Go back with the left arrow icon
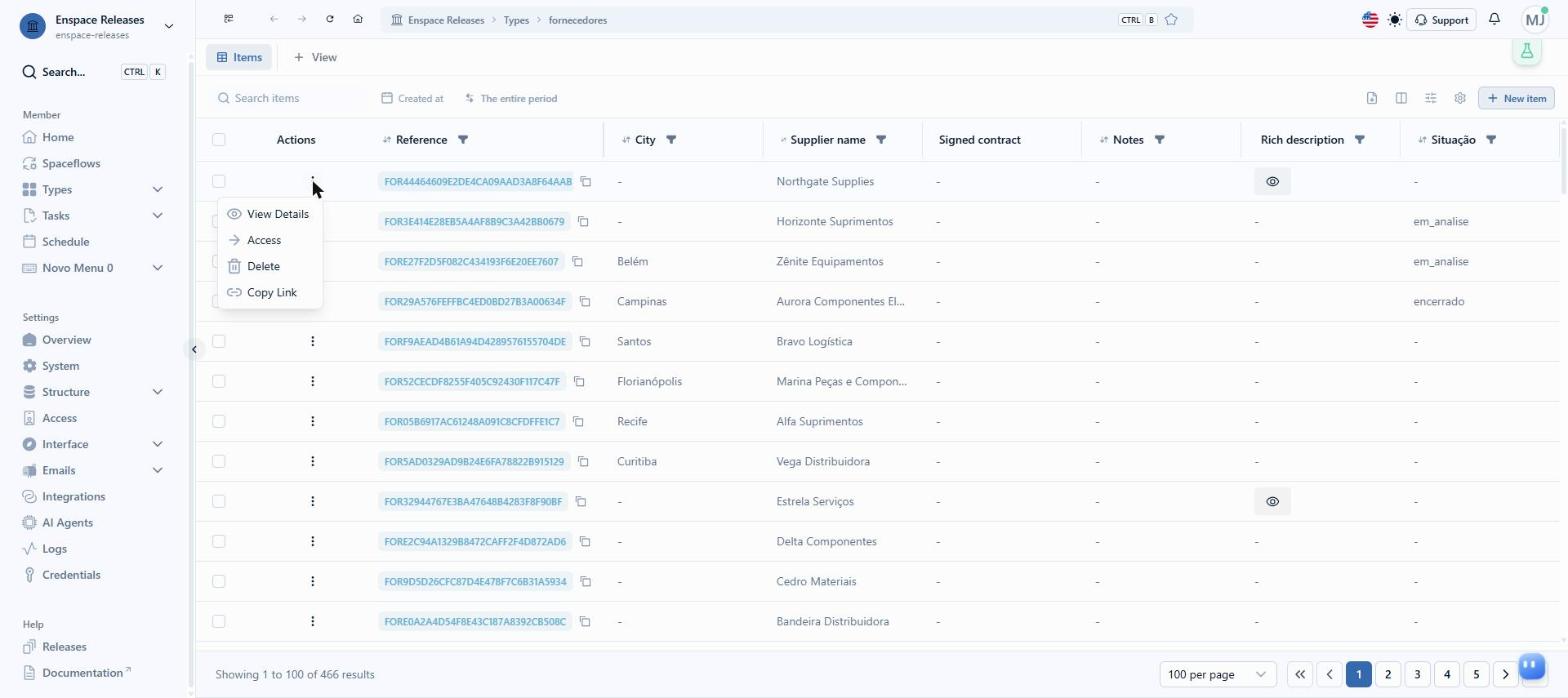 click(x=274, y=19)
